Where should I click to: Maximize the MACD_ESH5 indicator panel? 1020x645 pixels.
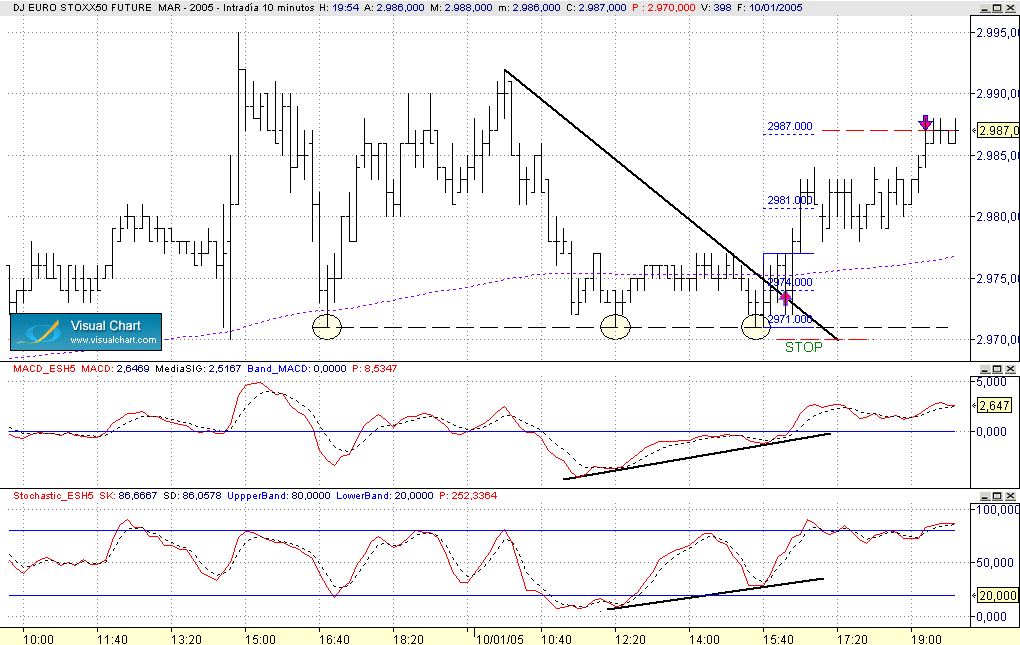997,369
